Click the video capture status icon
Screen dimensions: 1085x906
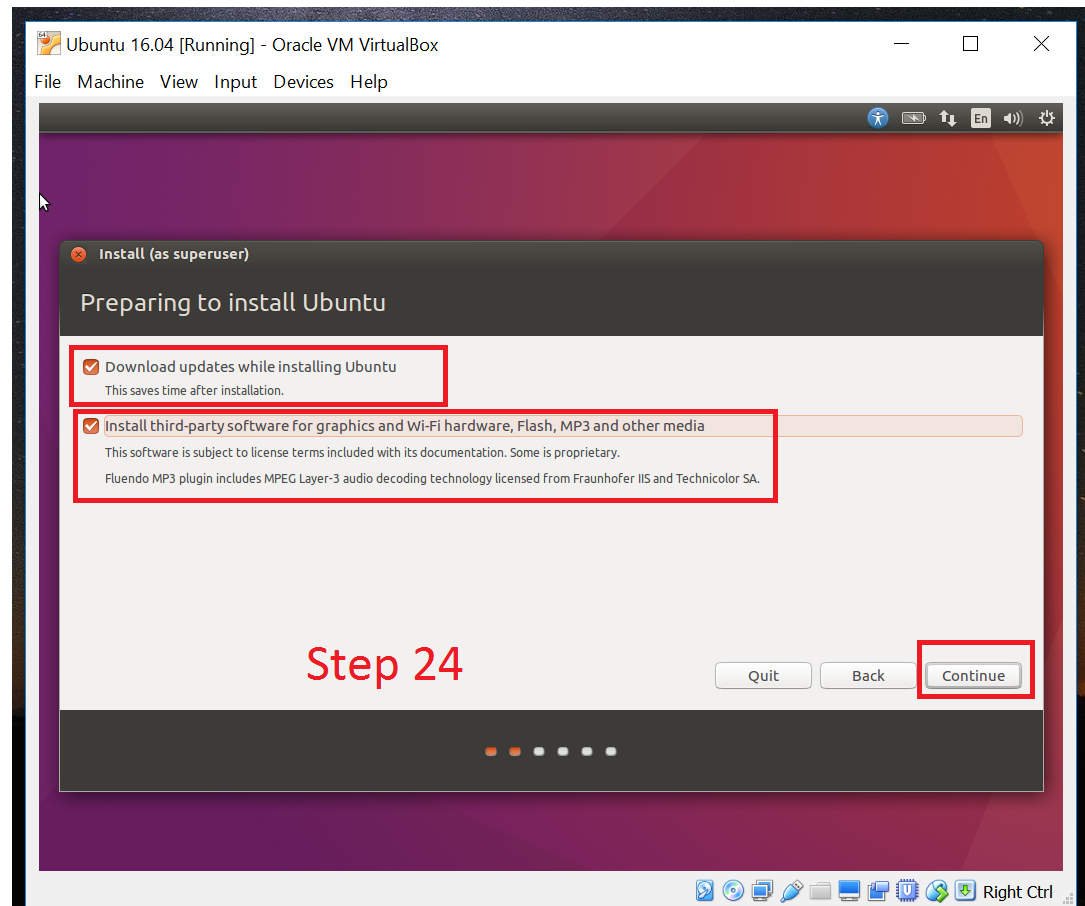pyautogui.click(x=878, y=890)
